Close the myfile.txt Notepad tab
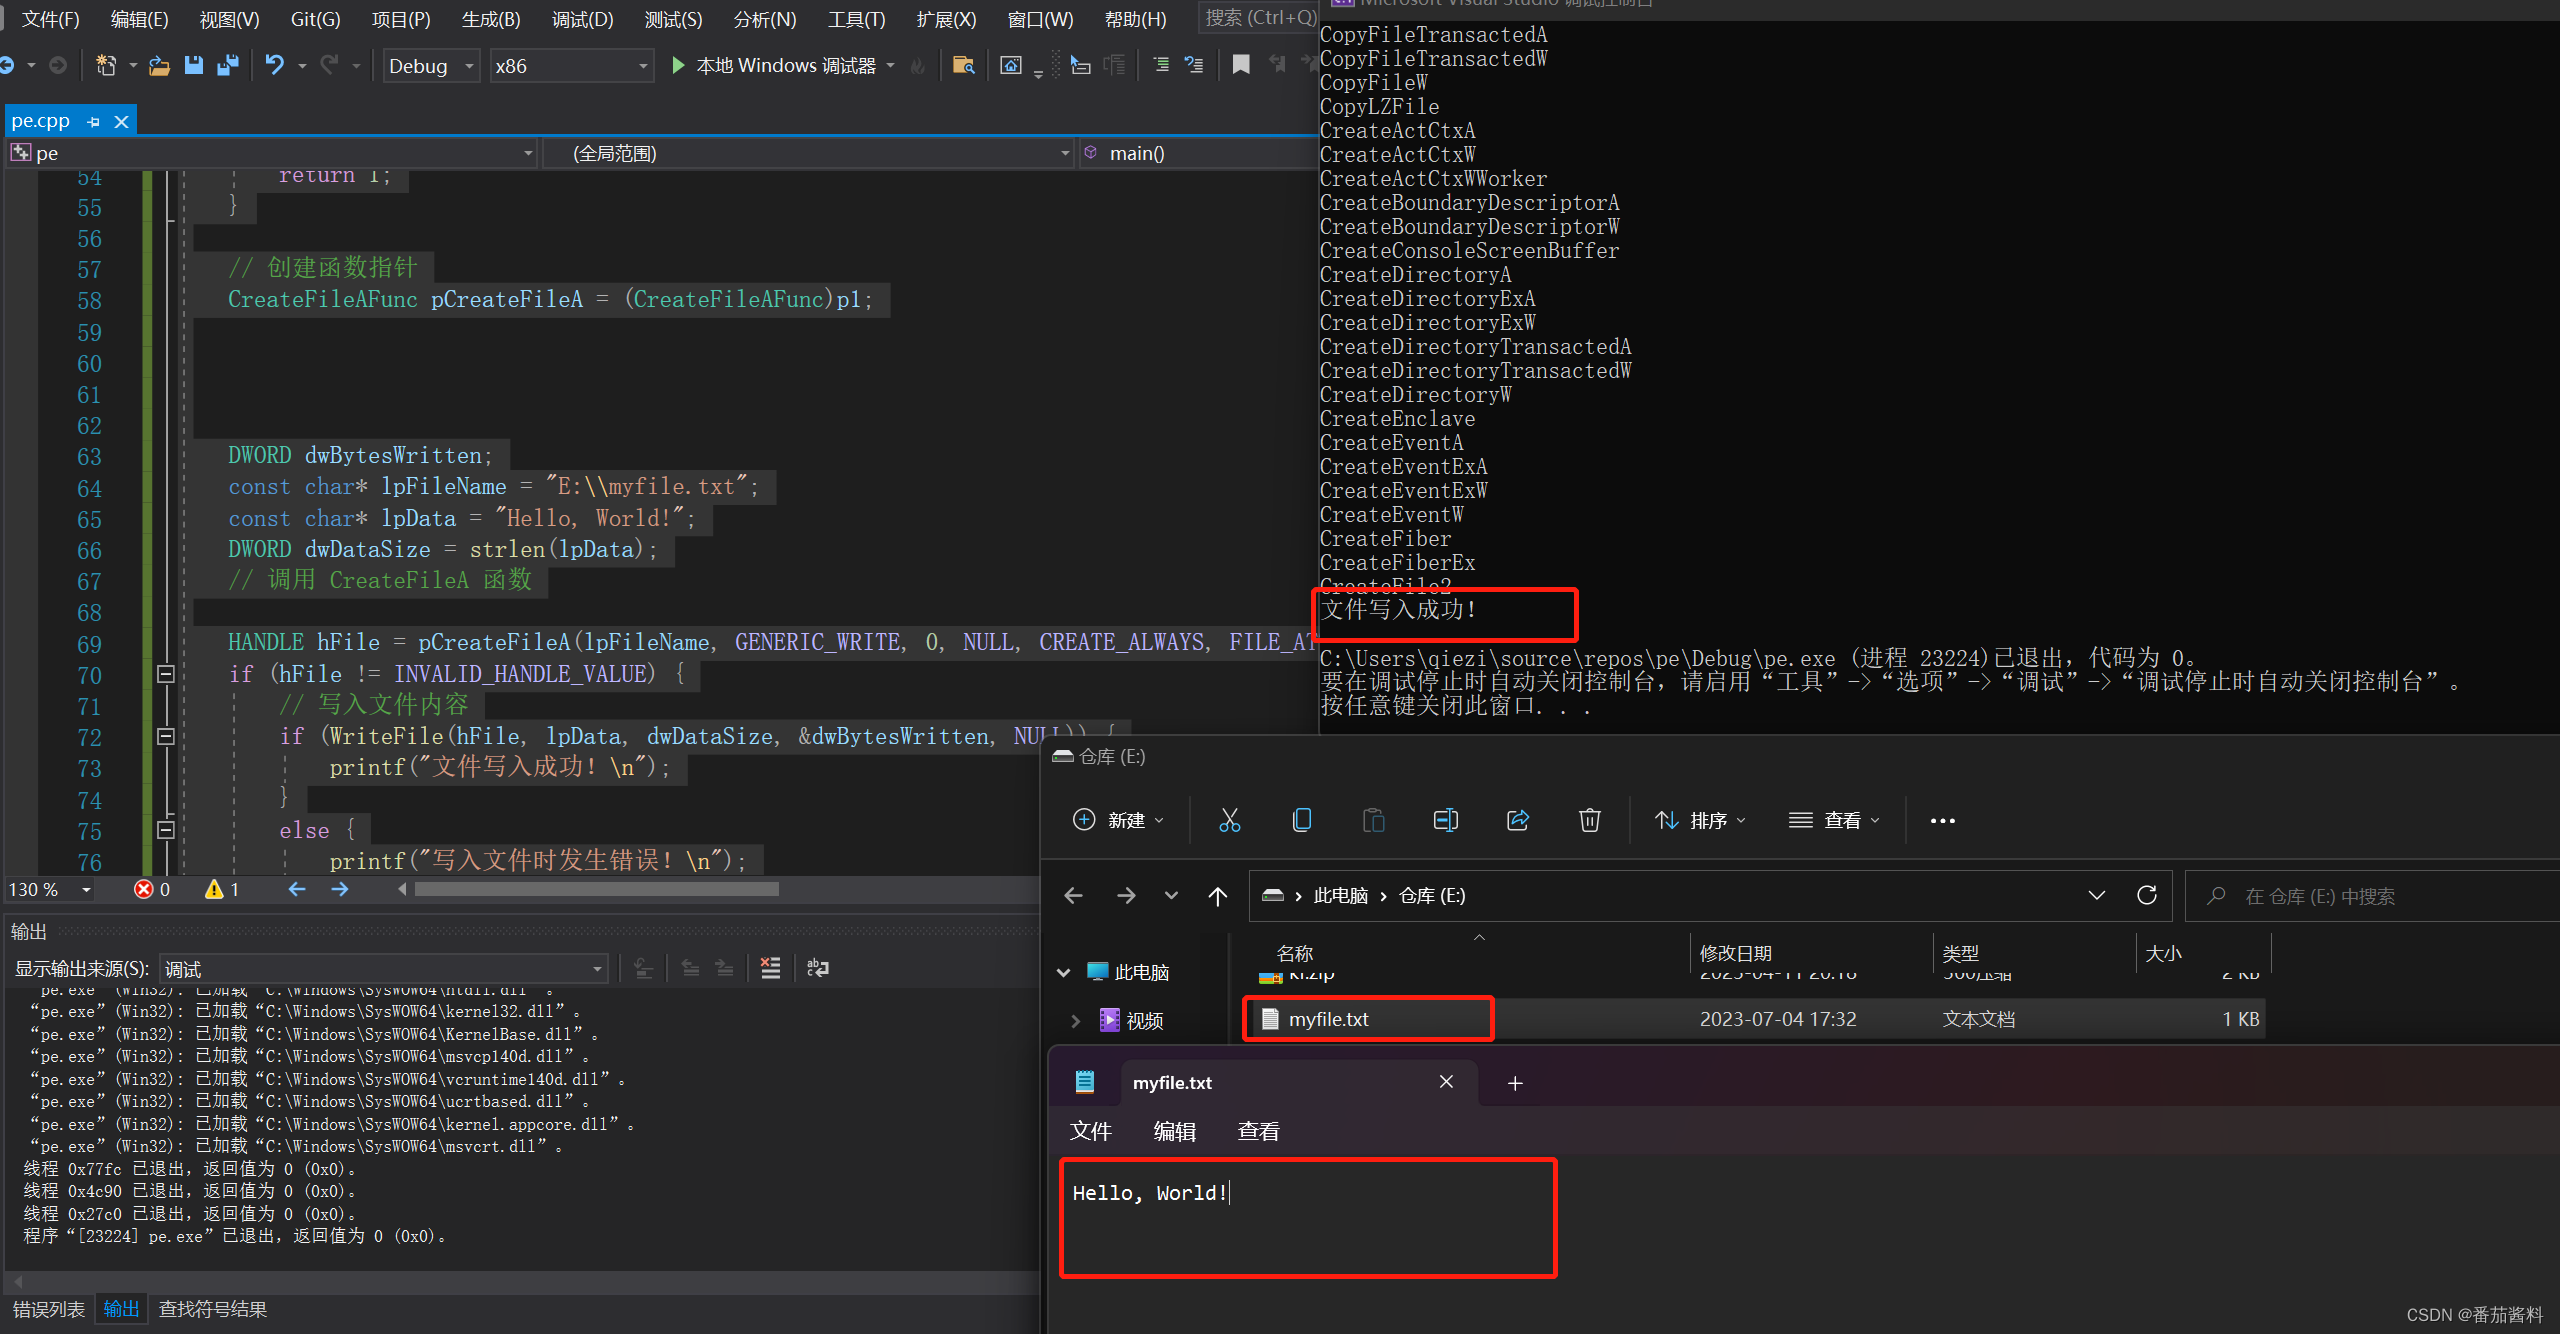This screenshot has height=1334, width=2560. coord(1446,1082)
